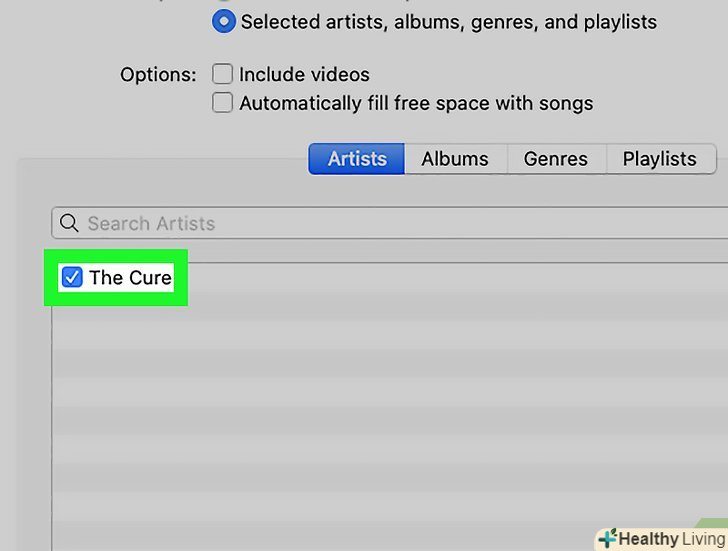
Task: Click The Cure artist name
Action: click(x=130, y=277)
